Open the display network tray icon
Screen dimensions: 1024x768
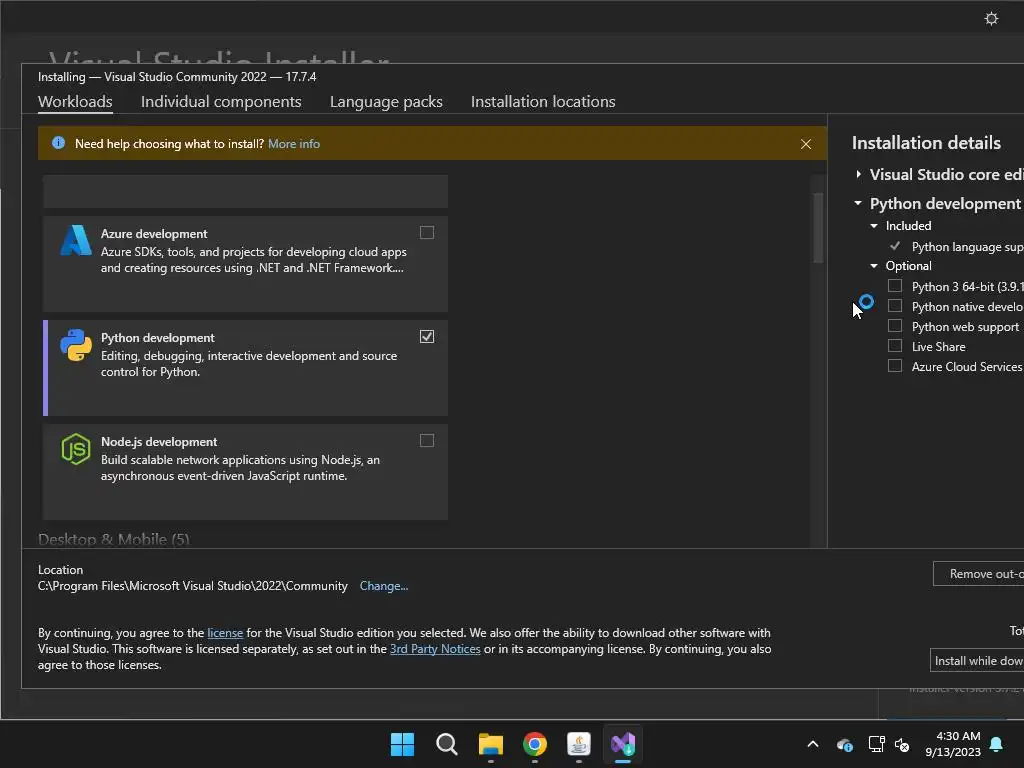pos(876,744)
